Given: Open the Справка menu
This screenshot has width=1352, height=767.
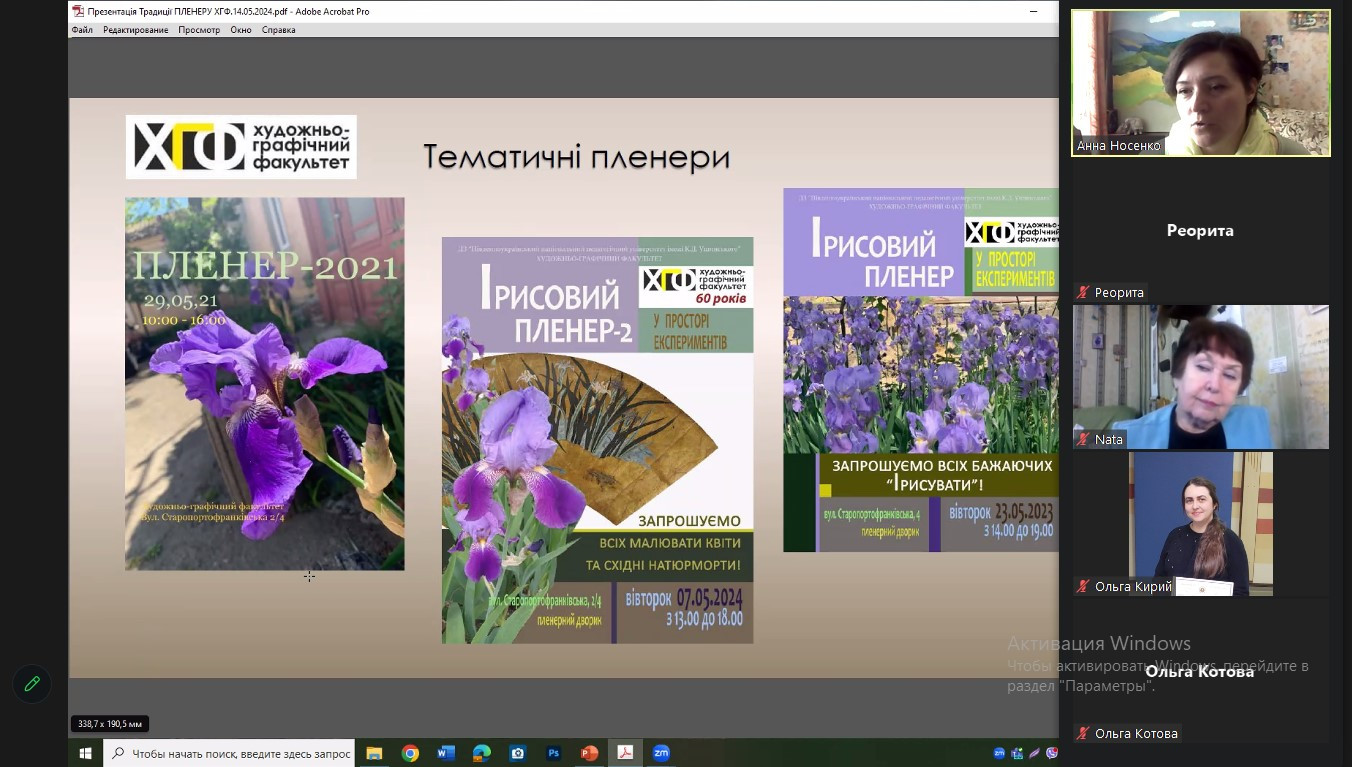Looking at the screenshot, I should (279, 30).
